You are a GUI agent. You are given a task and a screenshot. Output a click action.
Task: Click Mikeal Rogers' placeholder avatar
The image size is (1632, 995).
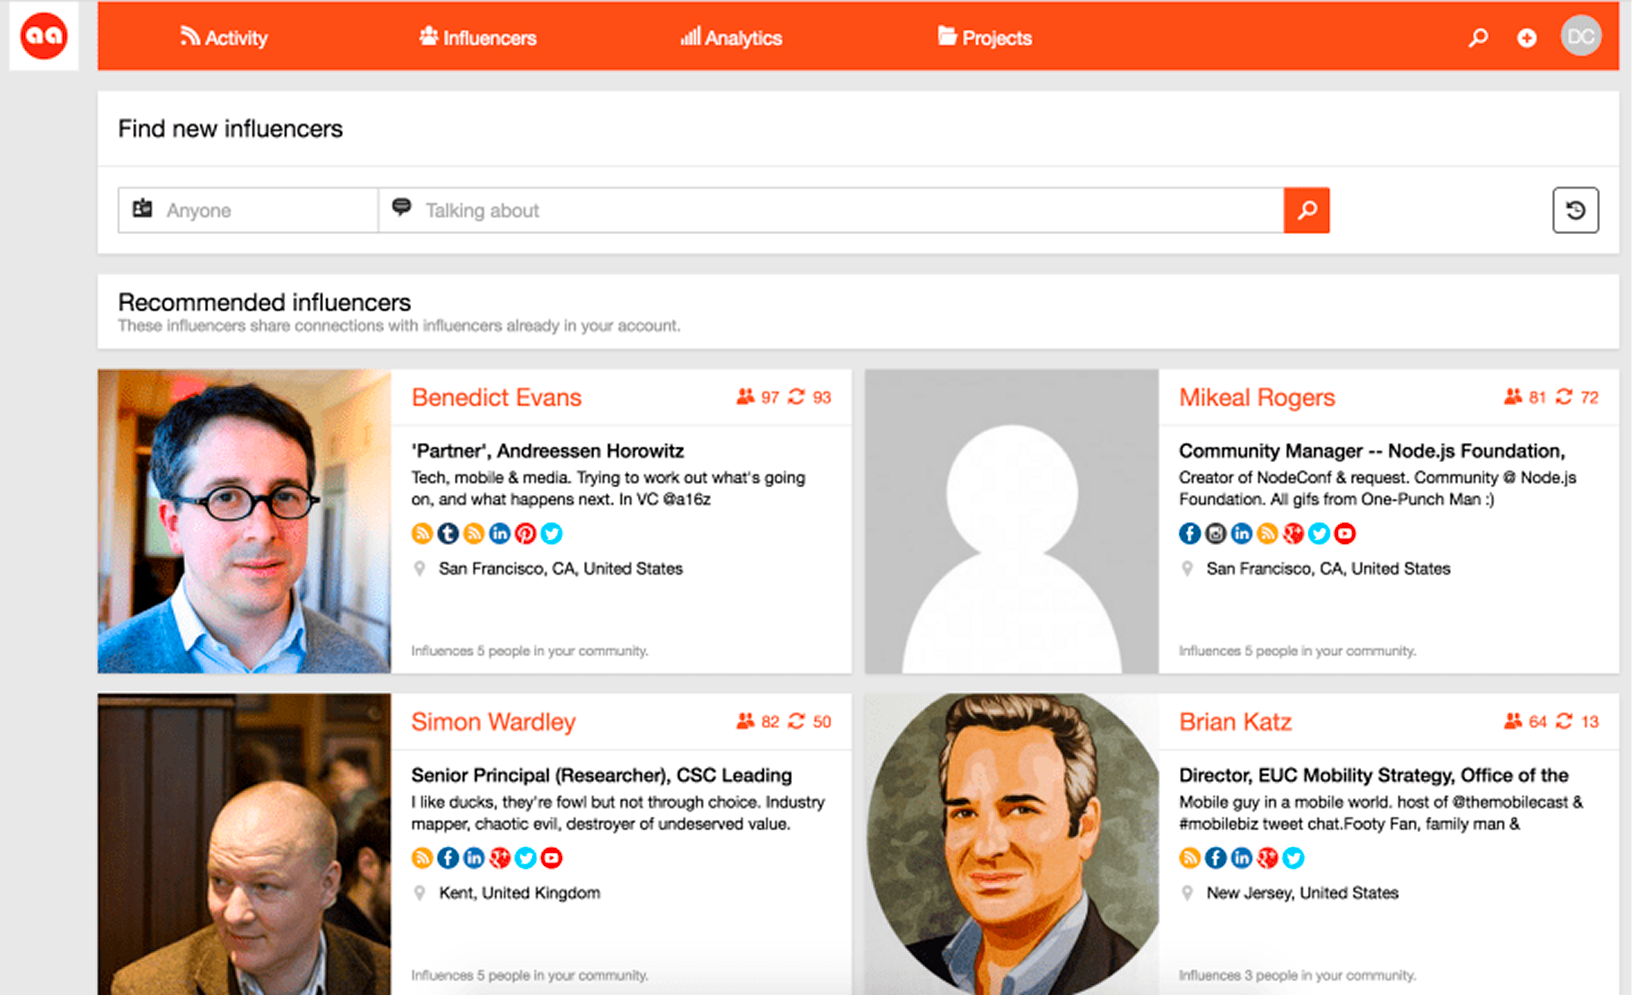pyautogui.click(x=1012, y=521)
